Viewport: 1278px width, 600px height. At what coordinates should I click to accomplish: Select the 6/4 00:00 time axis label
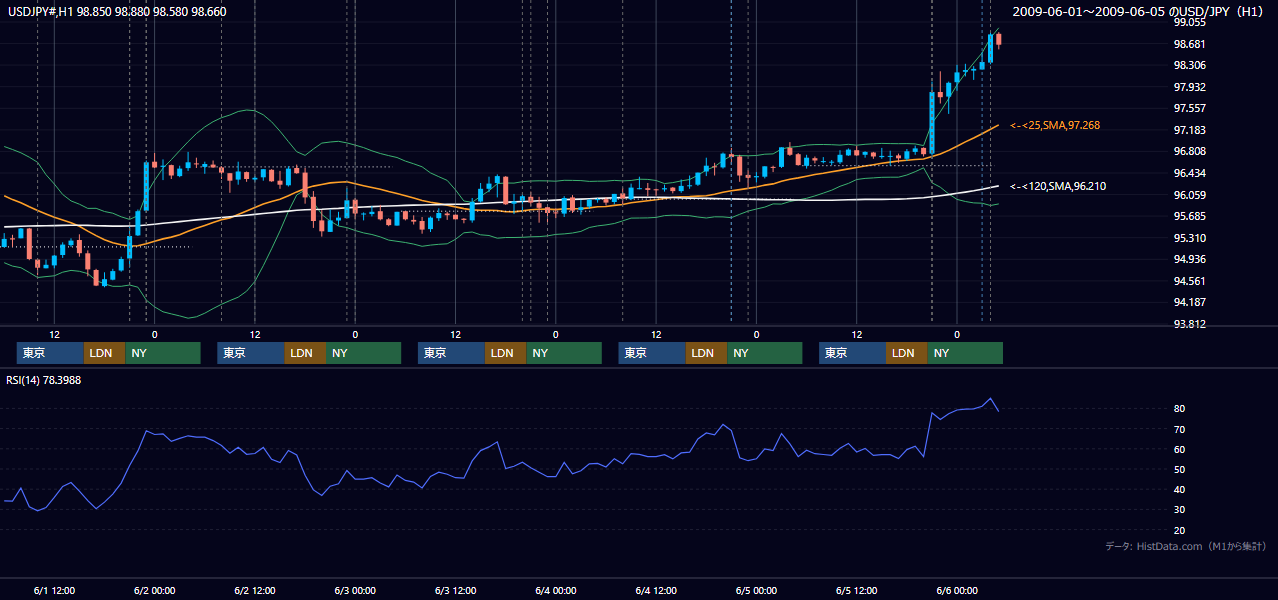coord(555,590)
